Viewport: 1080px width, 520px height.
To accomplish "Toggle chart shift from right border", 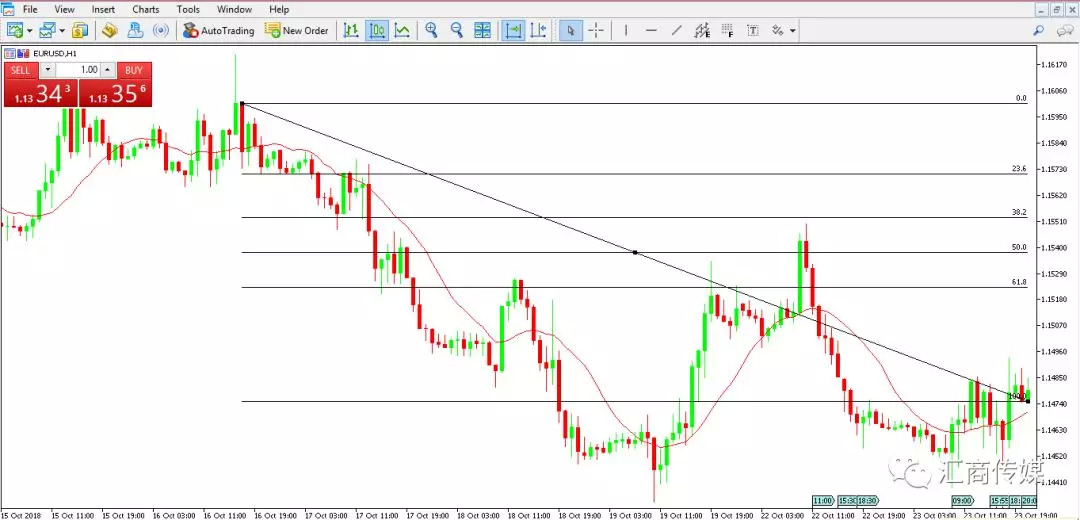I will coord(539,30).
